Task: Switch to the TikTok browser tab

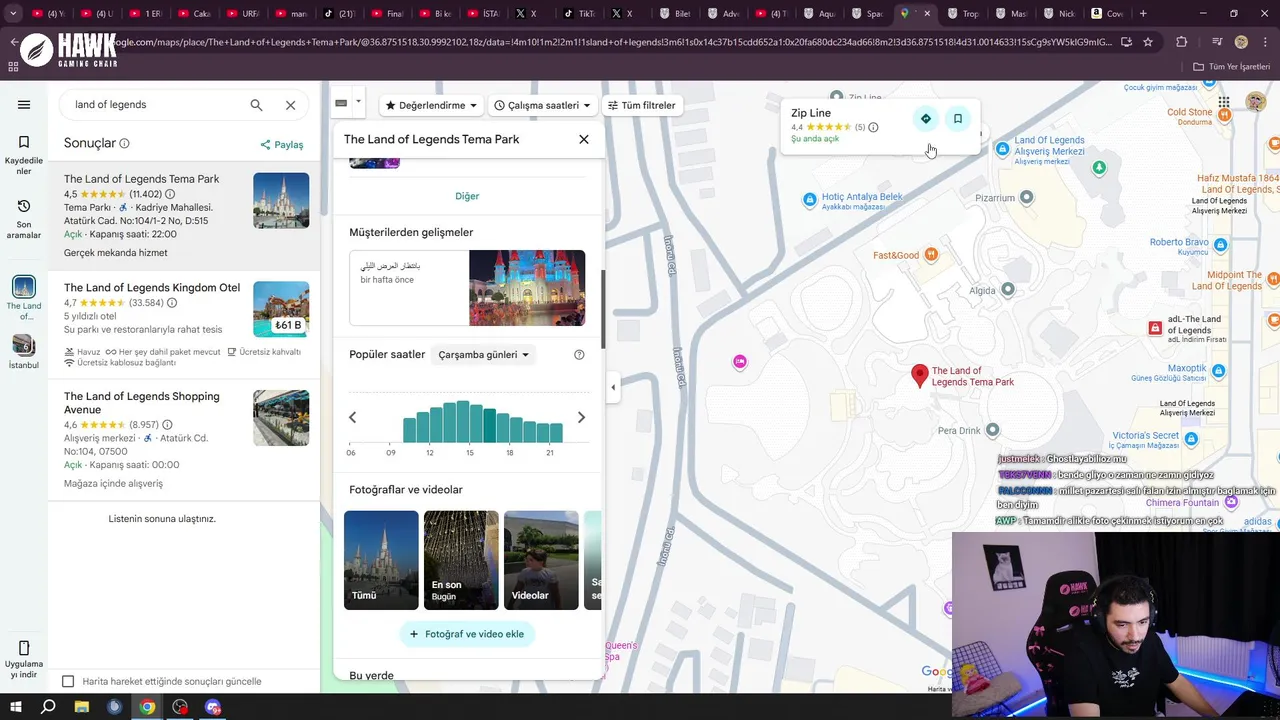Action: click(x=578, y=14)
